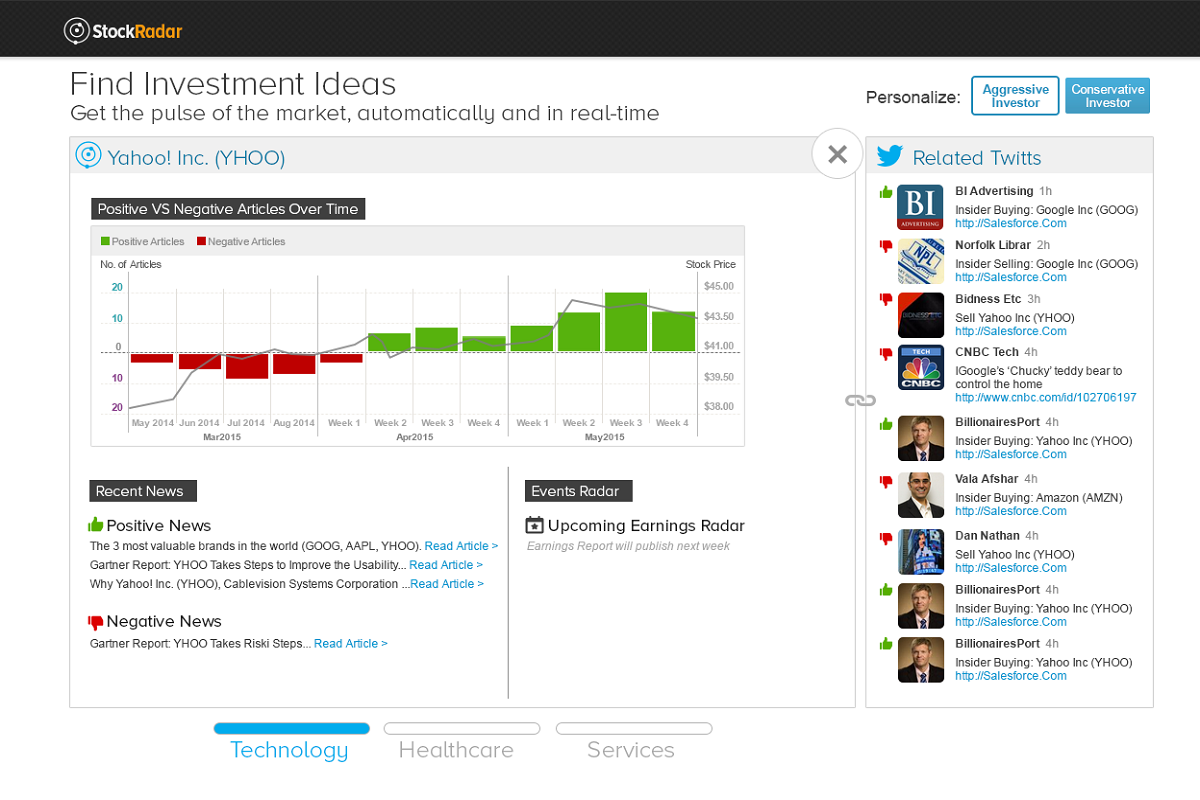
Task: Click 'Insider Buying: Amazon (AMZN)' tweet text
Action: point(1039,498)
